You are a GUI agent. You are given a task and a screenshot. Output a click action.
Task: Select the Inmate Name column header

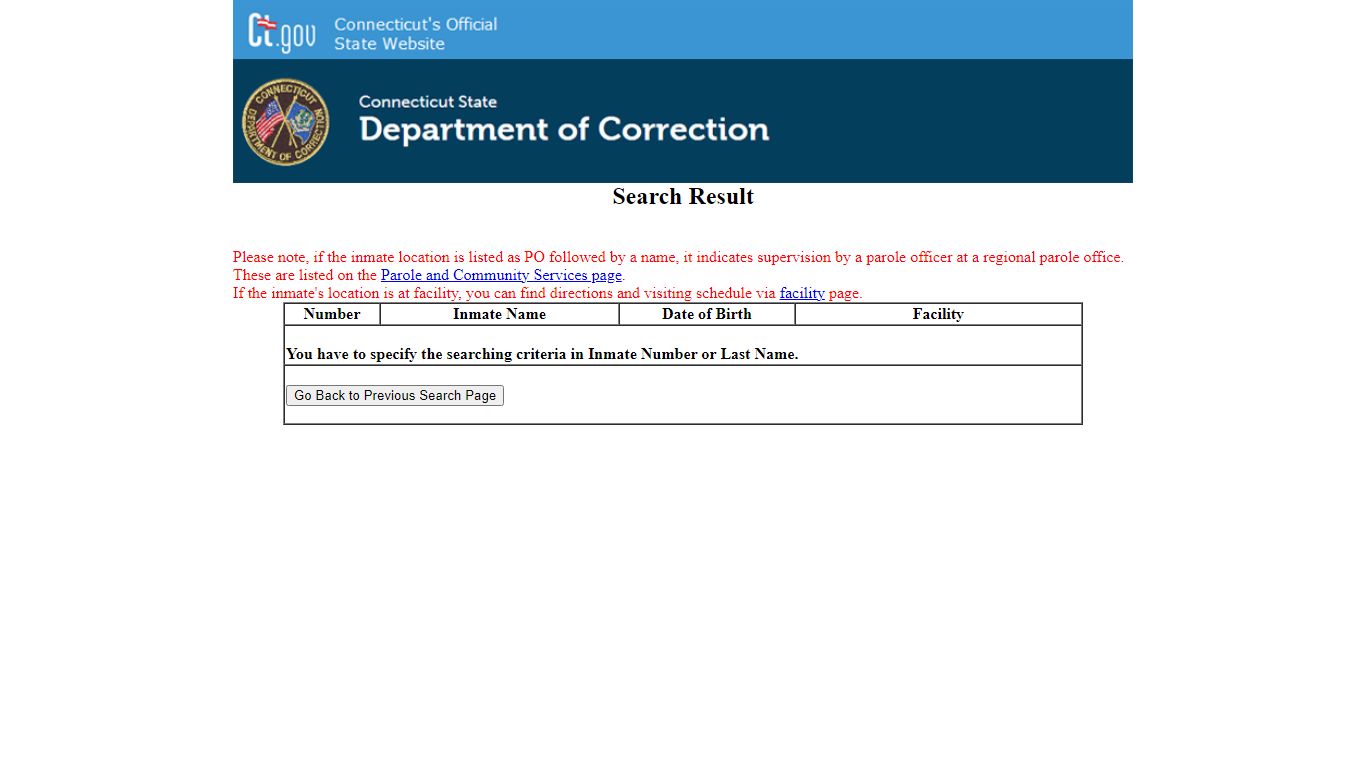tap(499, 314)
